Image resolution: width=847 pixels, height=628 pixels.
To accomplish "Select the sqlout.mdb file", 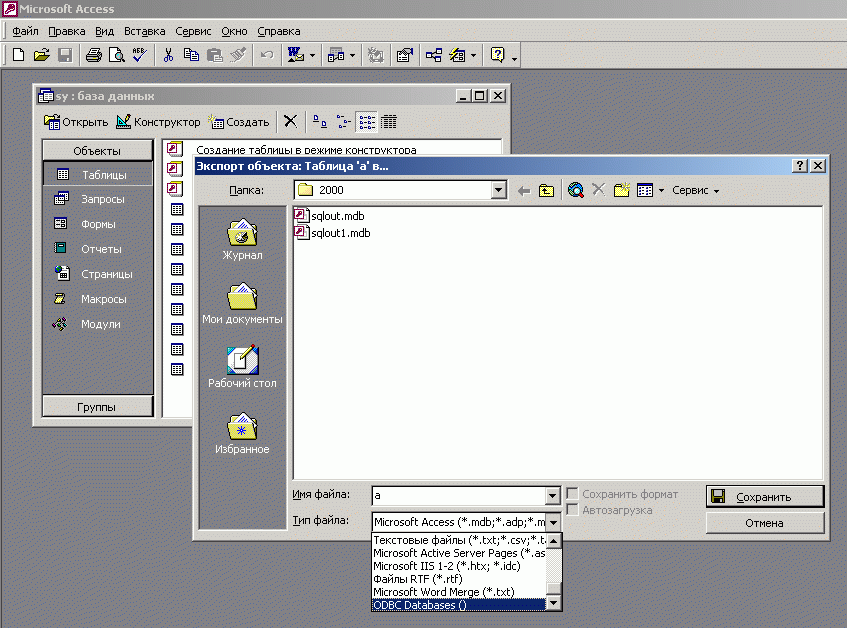I will pyautogui.click(x=330, y=215).
